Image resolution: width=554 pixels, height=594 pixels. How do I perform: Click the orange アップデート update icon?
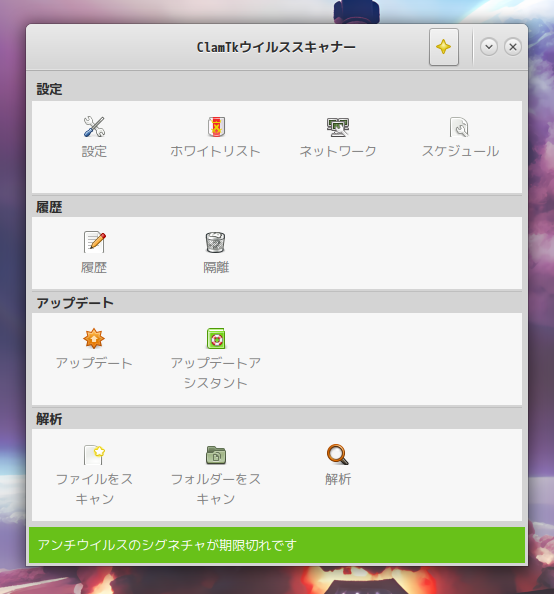[94, 338]
